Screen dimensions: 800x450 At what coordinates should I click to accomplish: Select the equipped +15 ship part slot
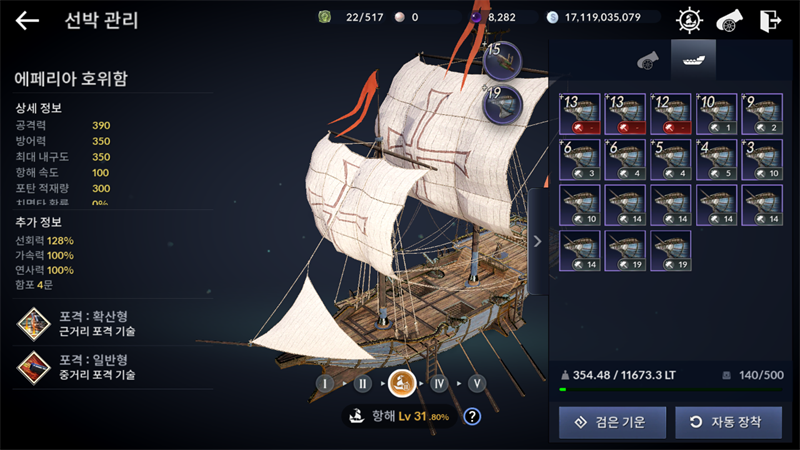pyautogui.click(x=502, y=61)
